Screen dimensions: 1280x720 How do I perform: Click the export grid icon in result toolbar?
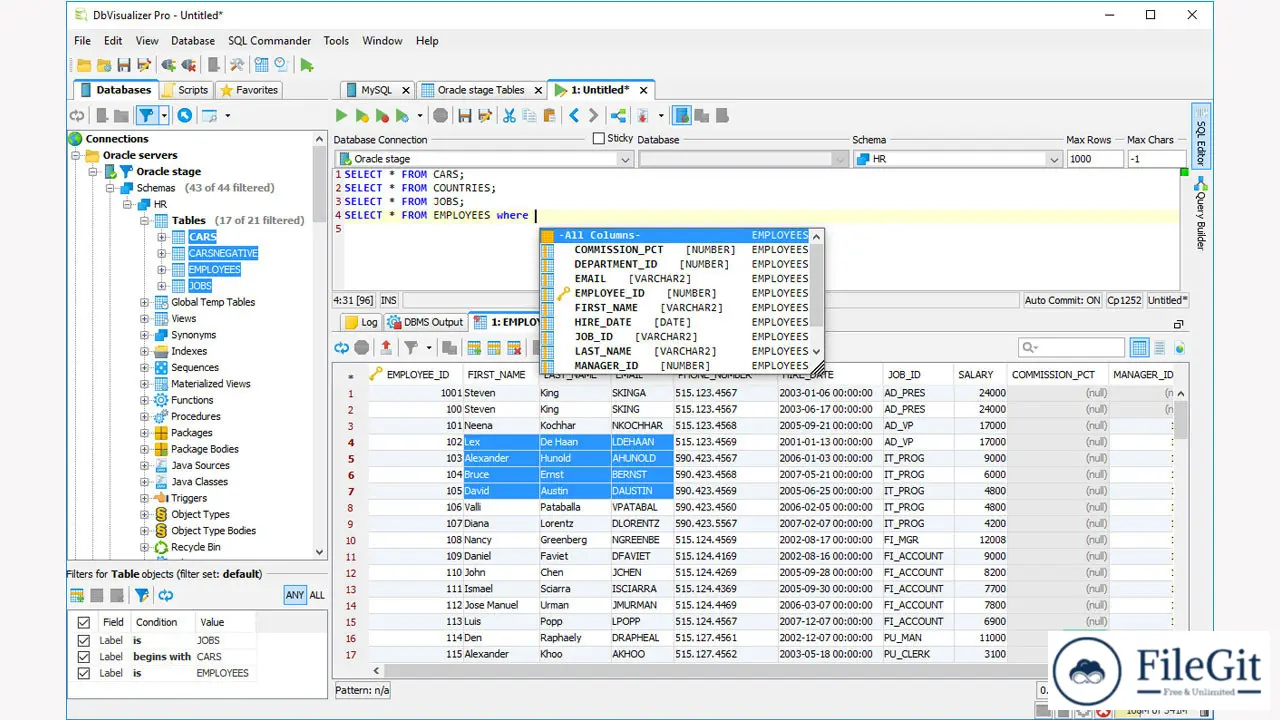tap(386, 348)
